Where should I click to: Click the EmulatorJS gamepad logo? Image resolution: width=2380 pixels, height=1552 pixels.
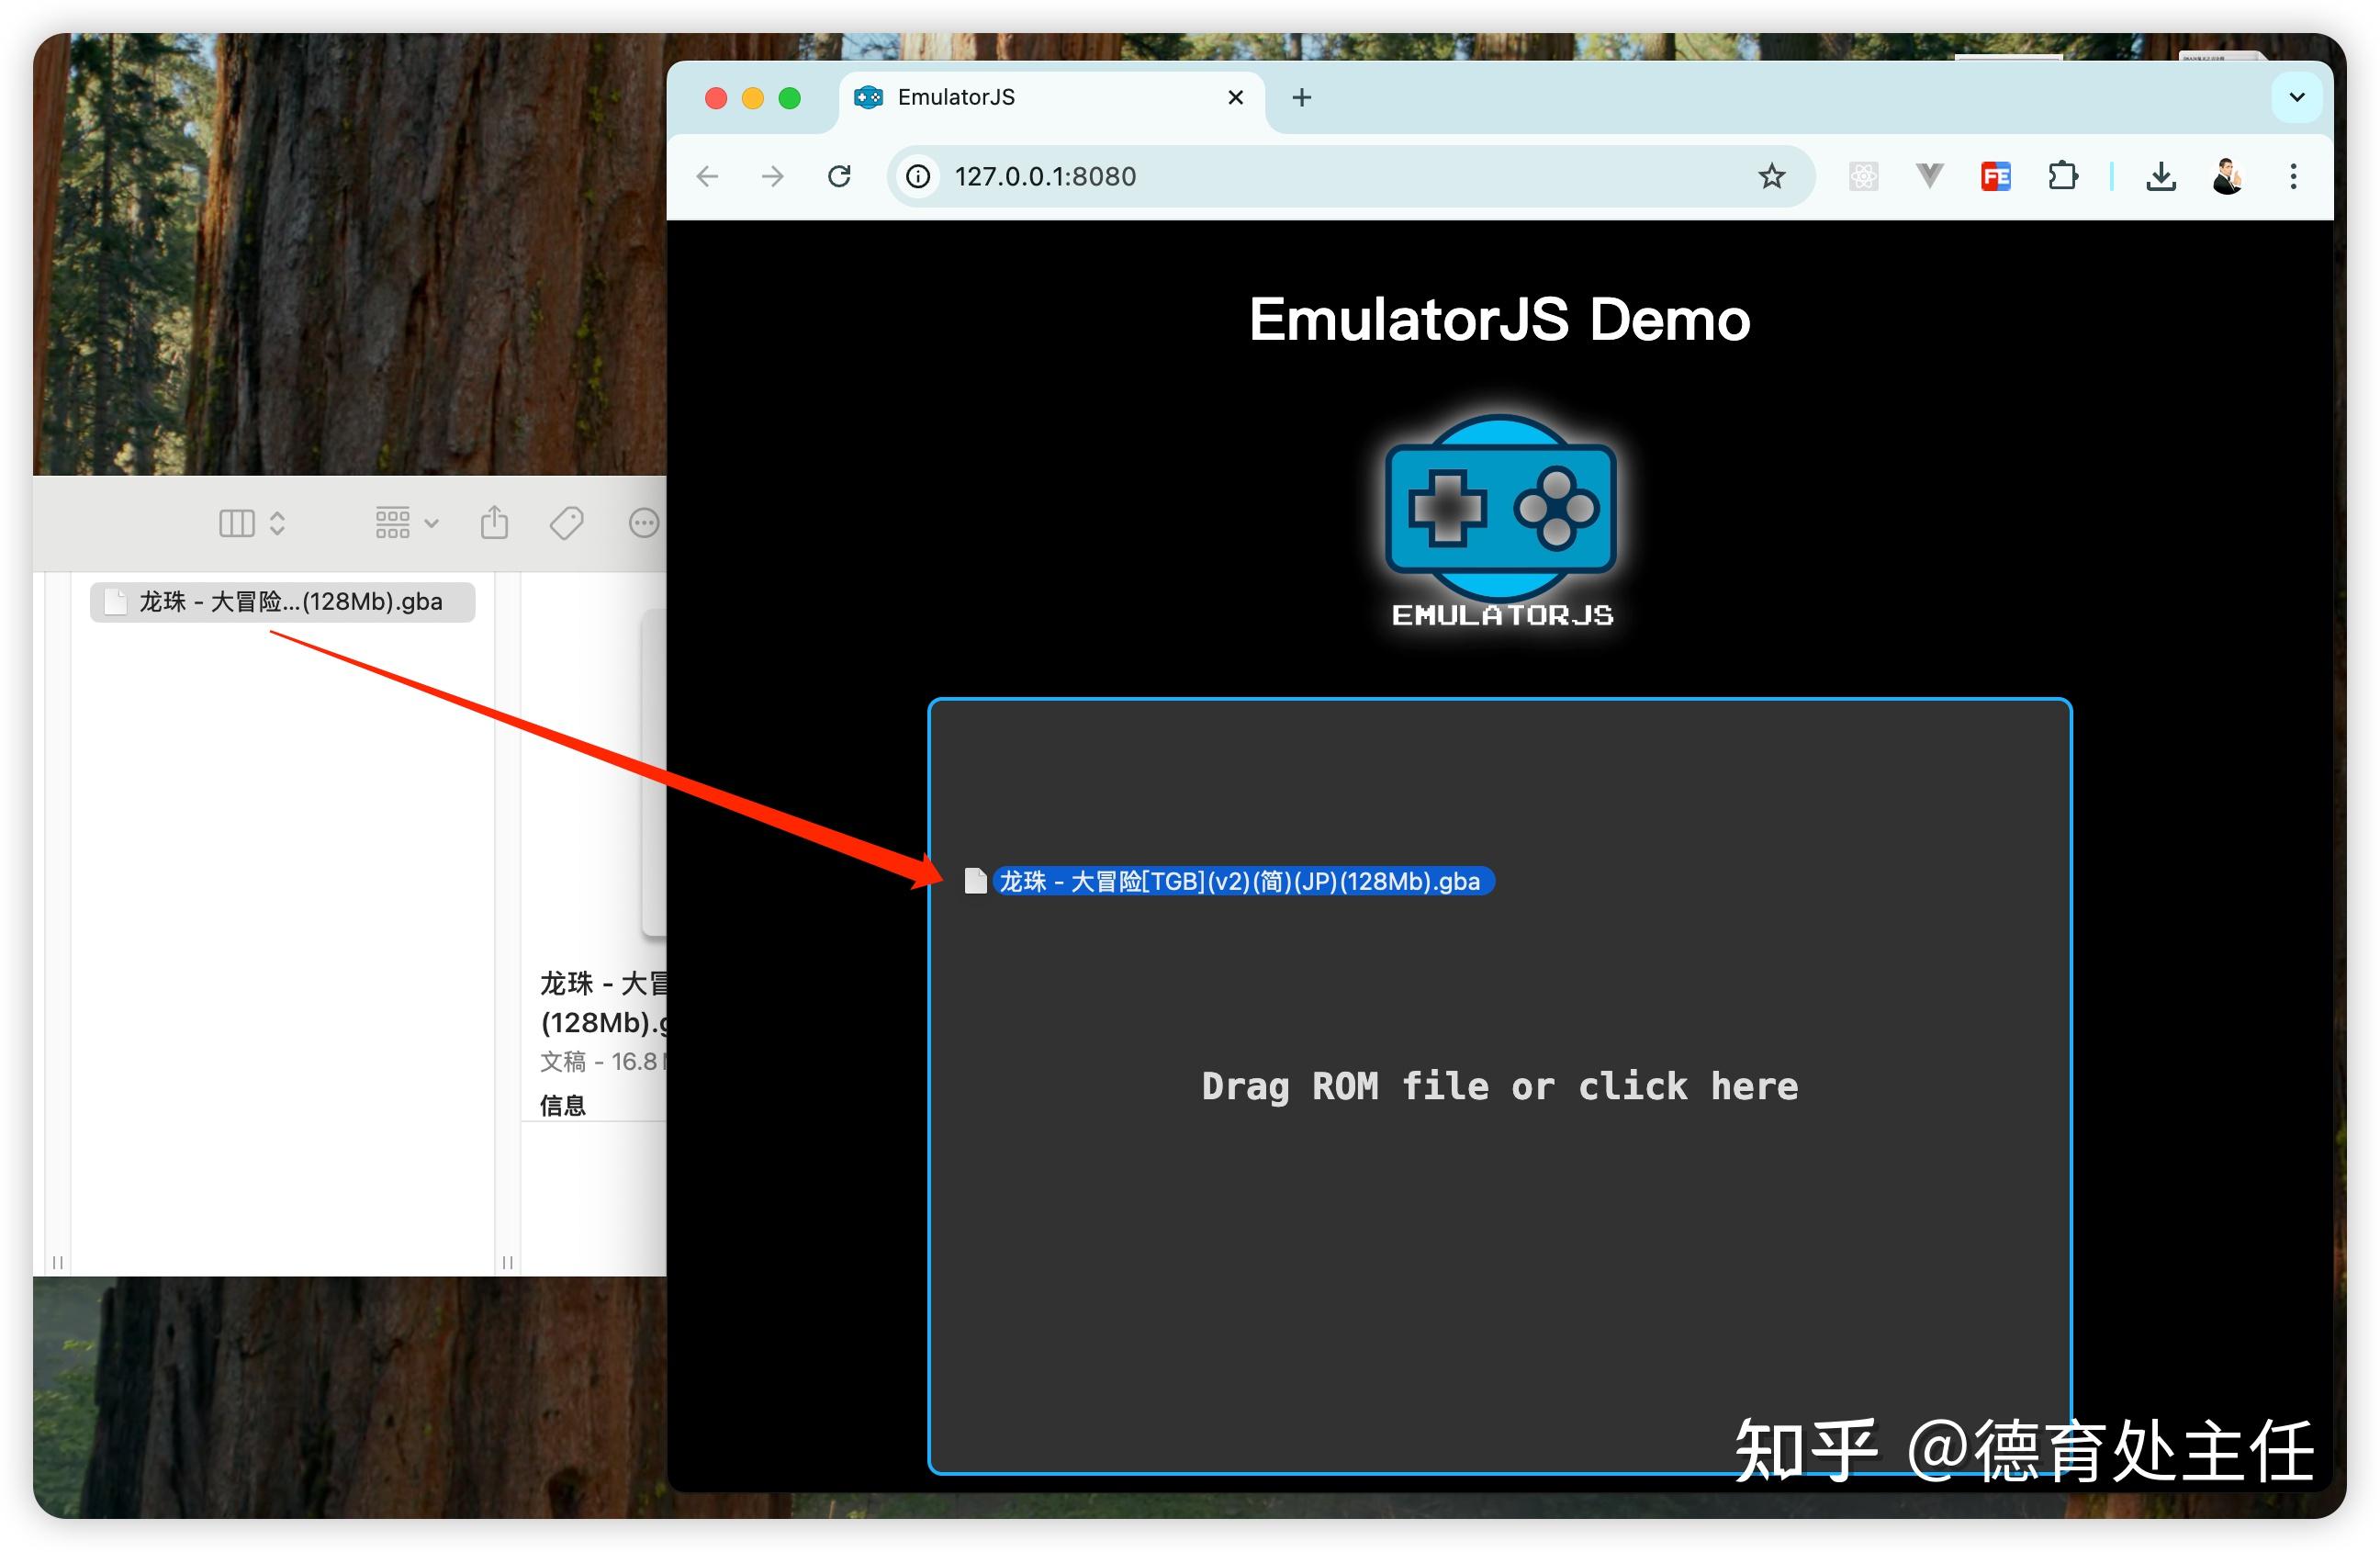[1501, 520]
